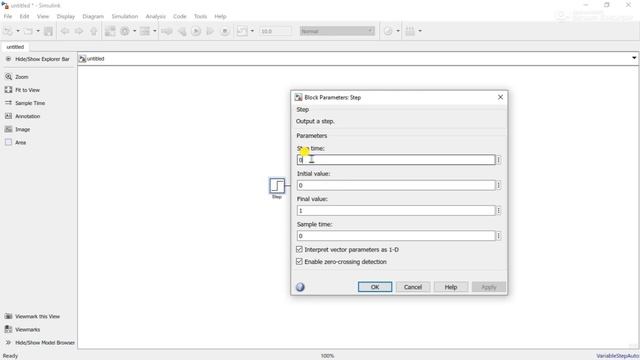Select the untitled model tab
The image size is (640, 360).
tap(15, 47)
